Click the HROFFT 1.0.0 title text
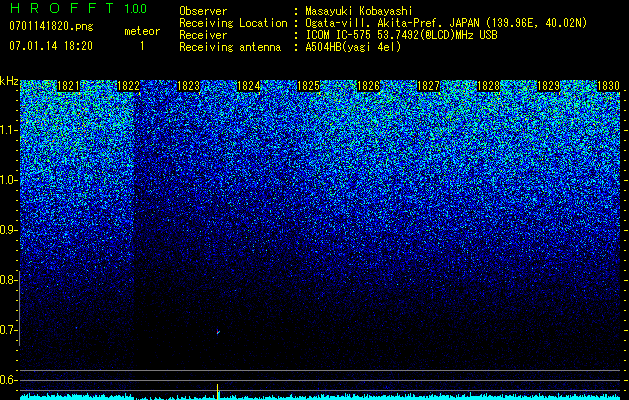The height and width of the screenshot is (400, 629). point(79,8)
